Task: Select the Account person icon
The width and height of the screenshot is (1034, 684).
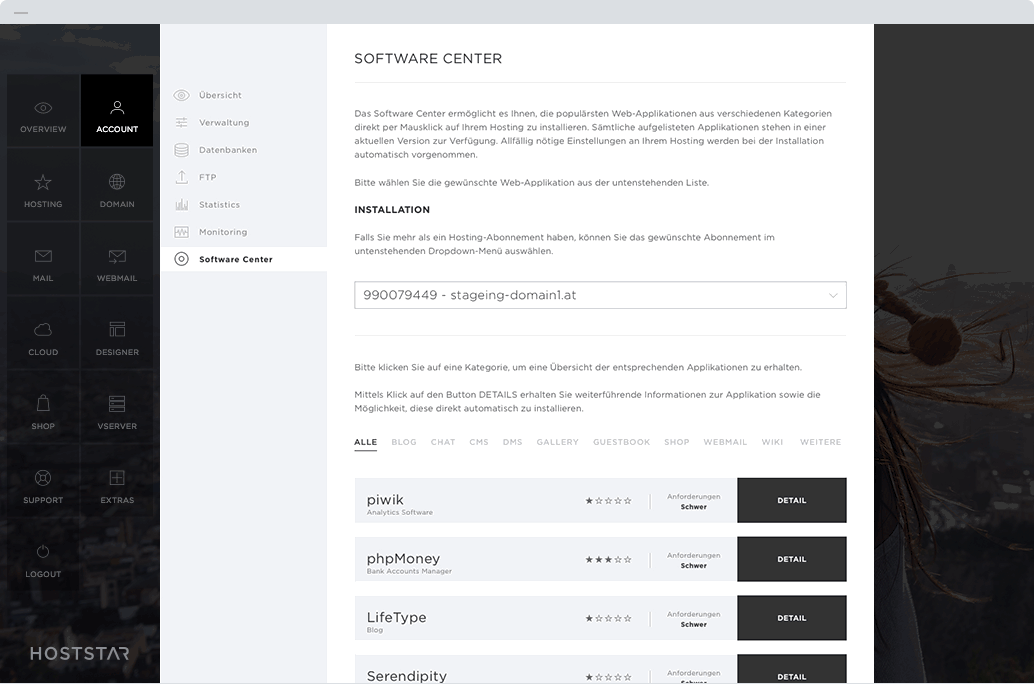Action: click(117, 107)
